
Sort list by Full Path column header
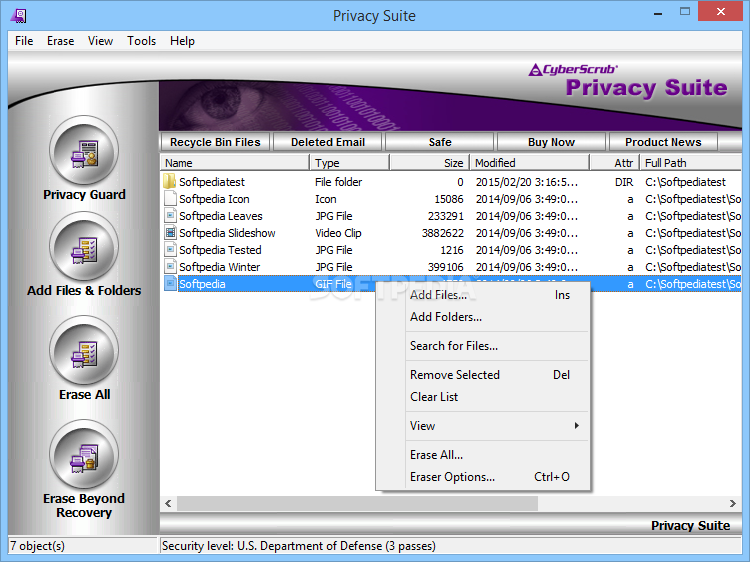coord(691,163)
